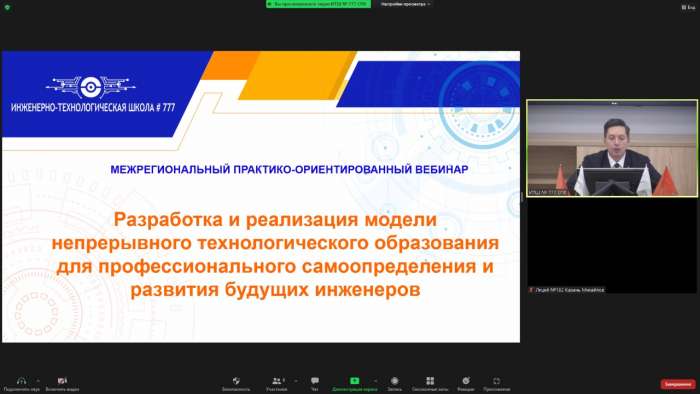This screenshot has width=700, height=394.
Task: Open the view options dropdown at top
Action: [x=405, y=4]
